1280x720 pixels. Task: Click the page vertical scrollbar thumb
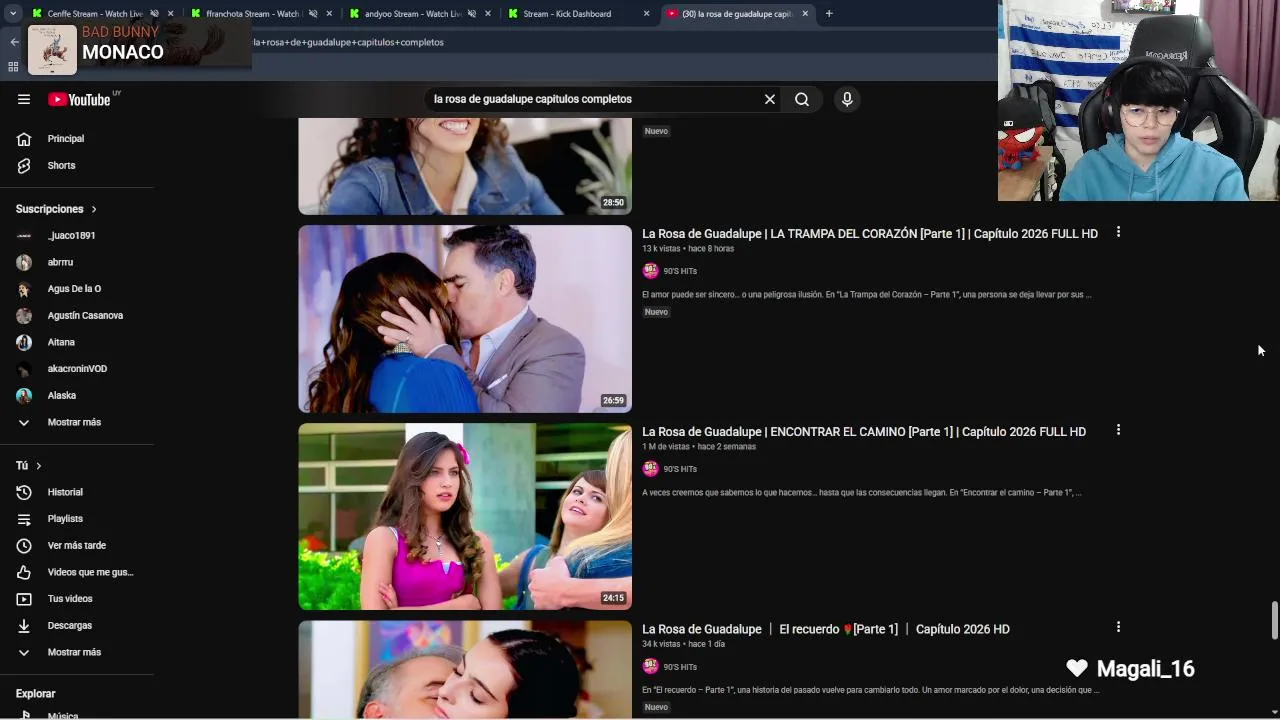click(x=1274, y=620)
